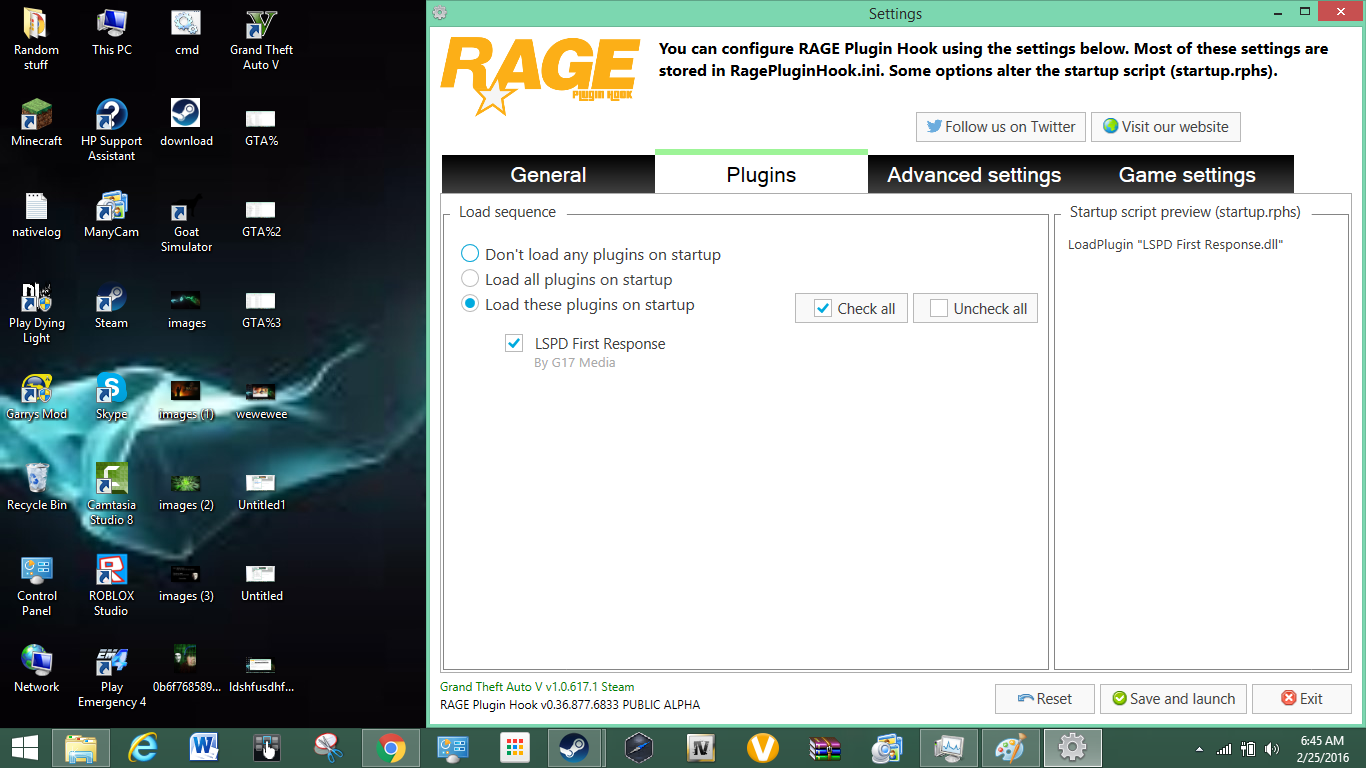
Task: Open the Windows Start menu
Action: (25, 748)
